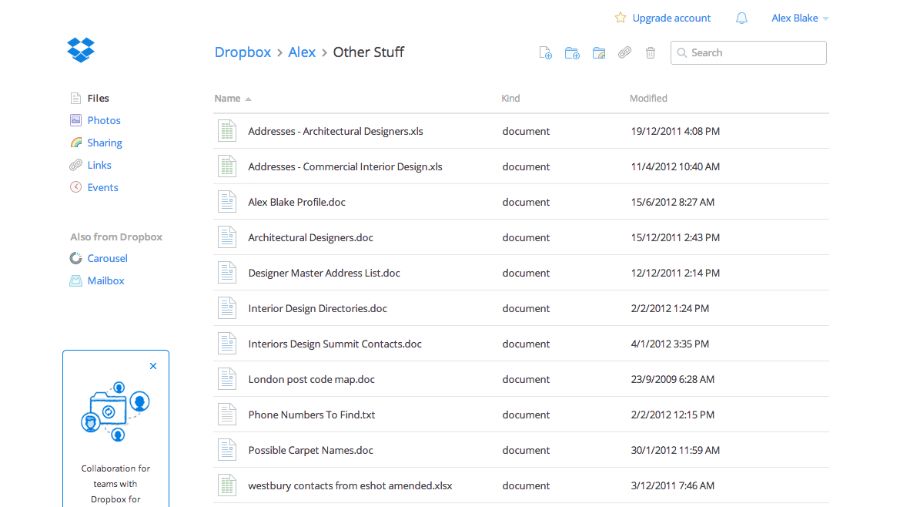Viewport: 900px width, 507px height.
Task: Open the Alex Blake account dropdown
Action: (799, 18)
